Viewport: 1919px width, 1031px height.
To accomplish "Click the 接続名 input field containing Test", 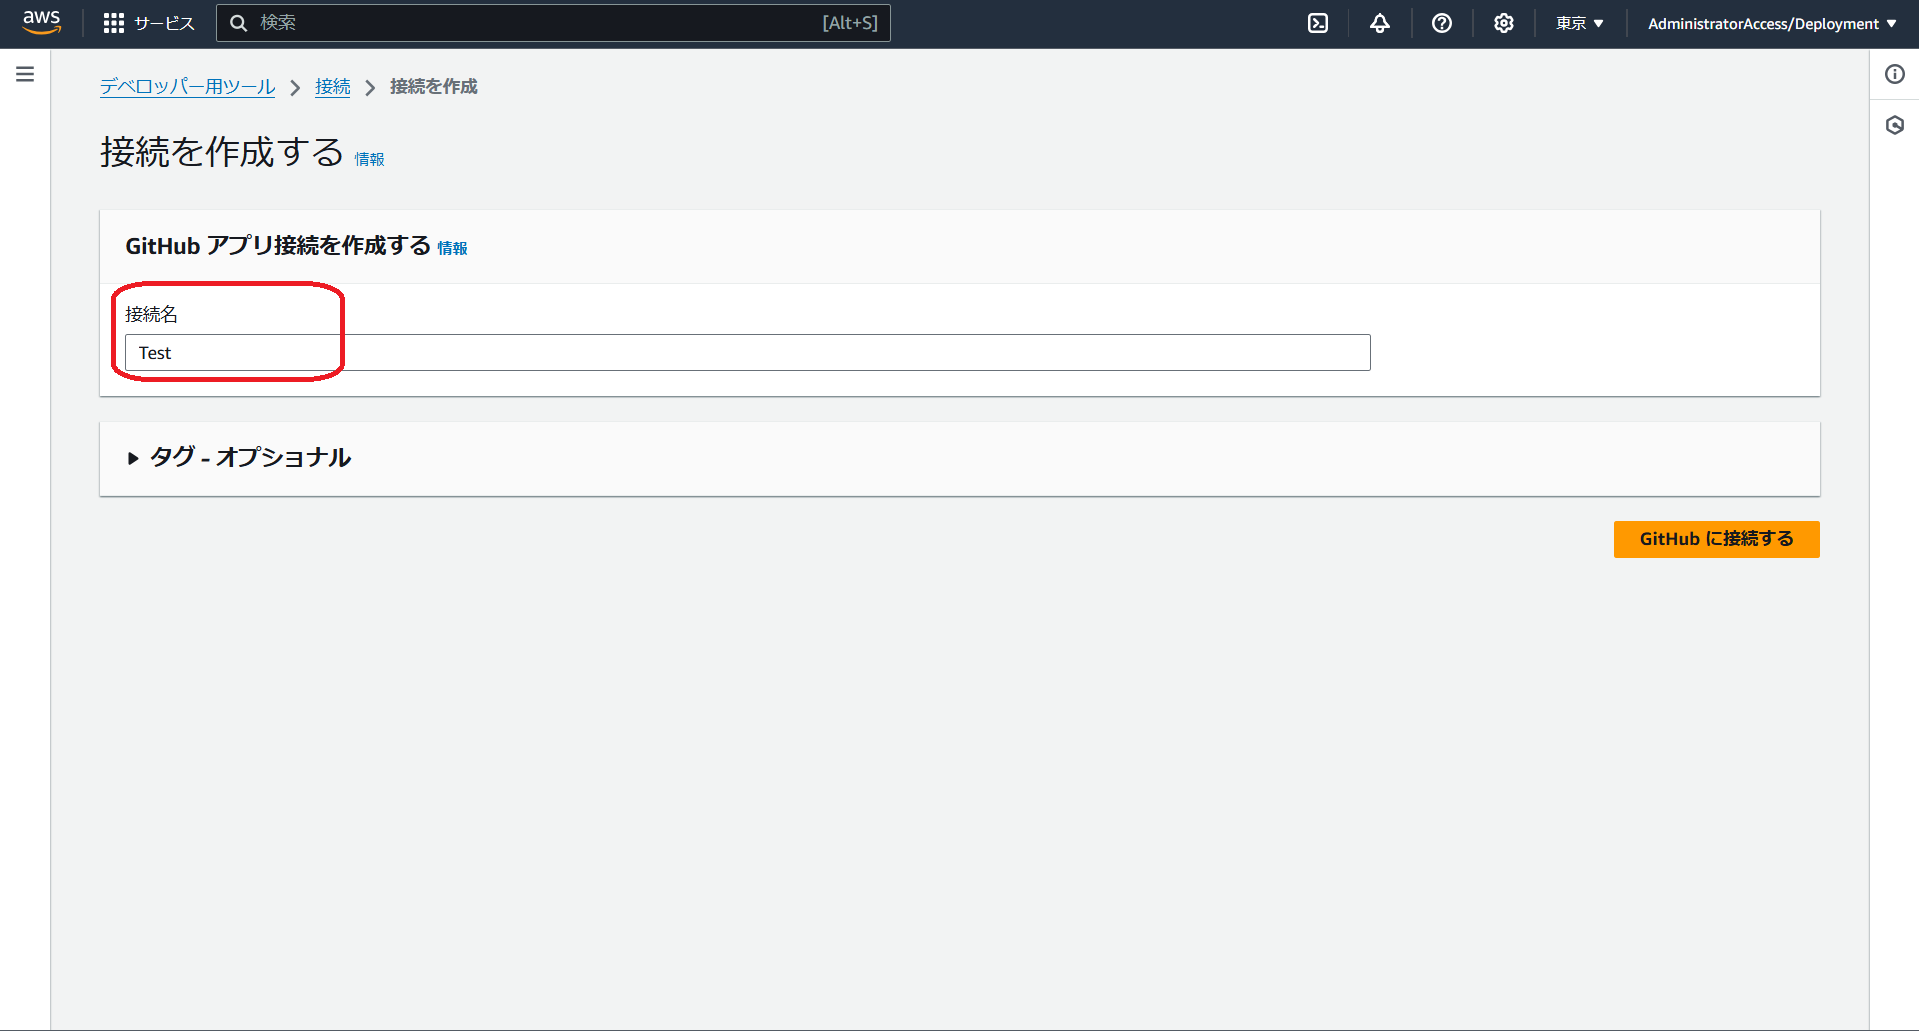I will [747, 353].
